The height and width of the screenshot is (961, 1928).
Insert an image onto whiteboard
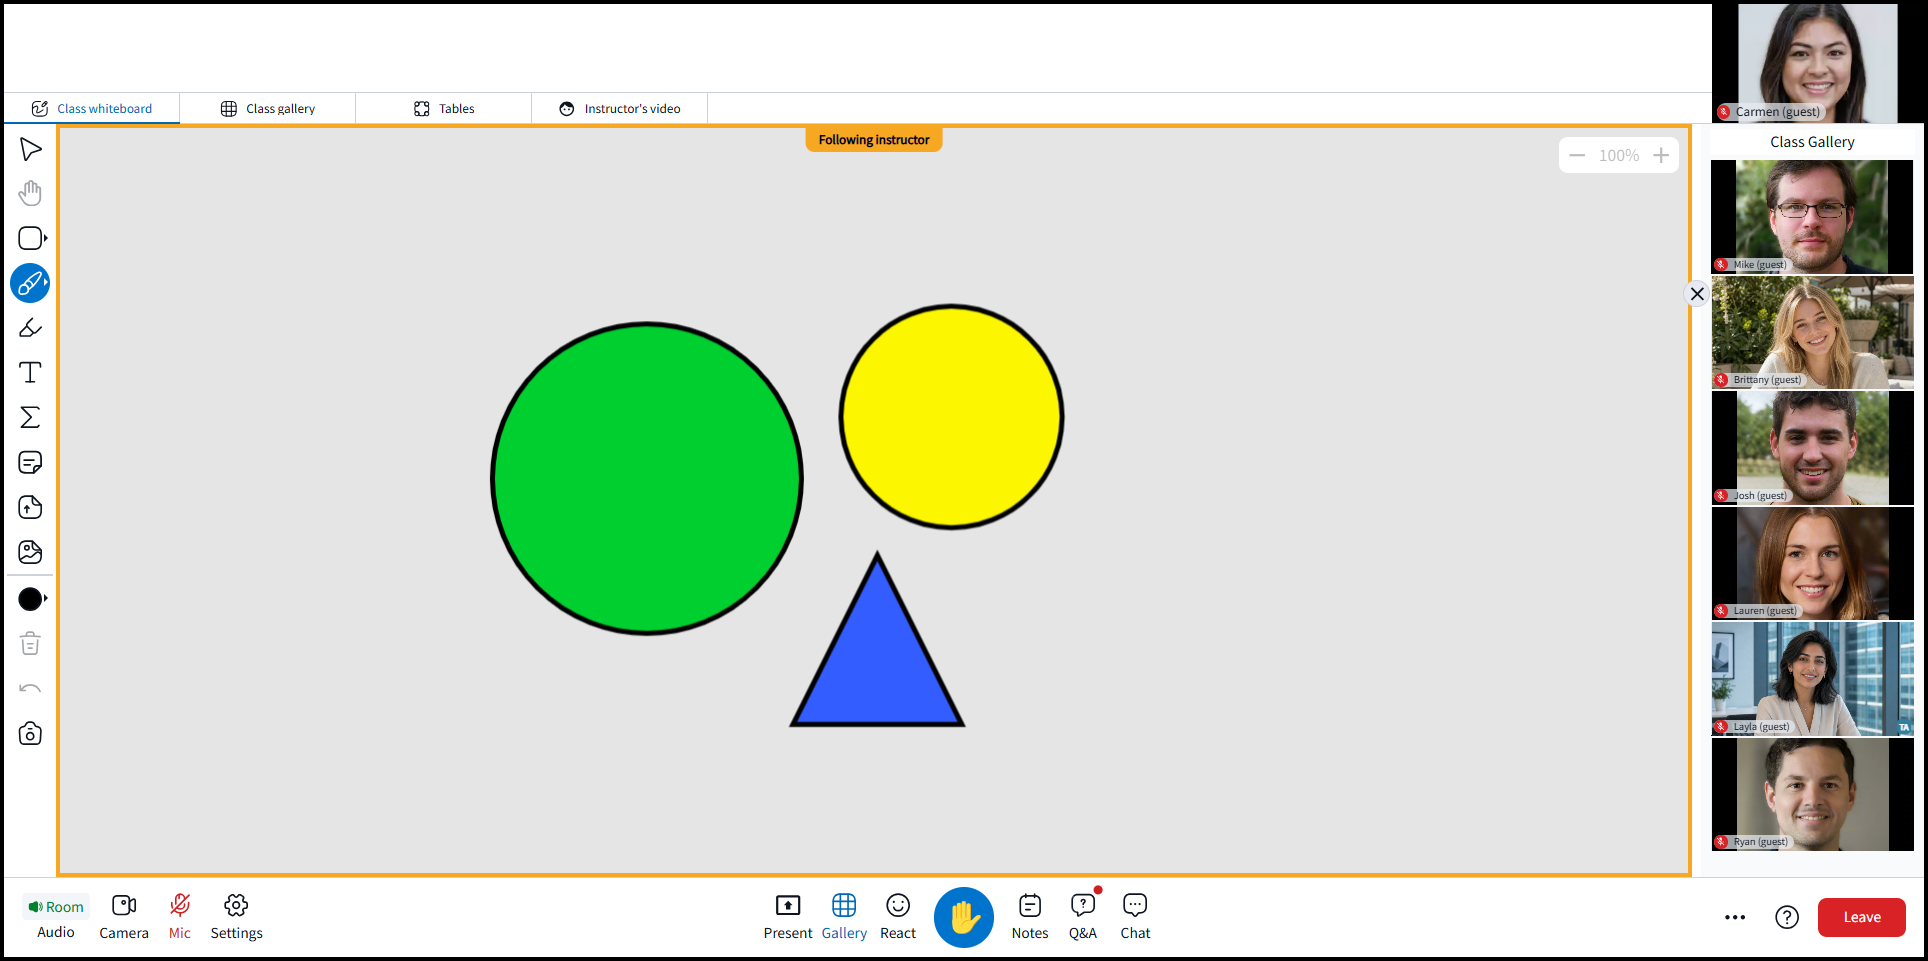(30, 552)
